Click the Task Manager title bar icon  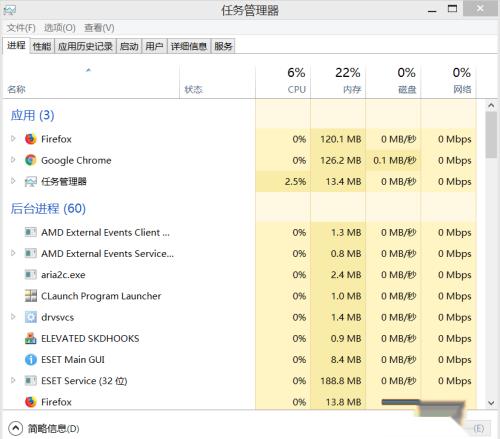[10, 10]
